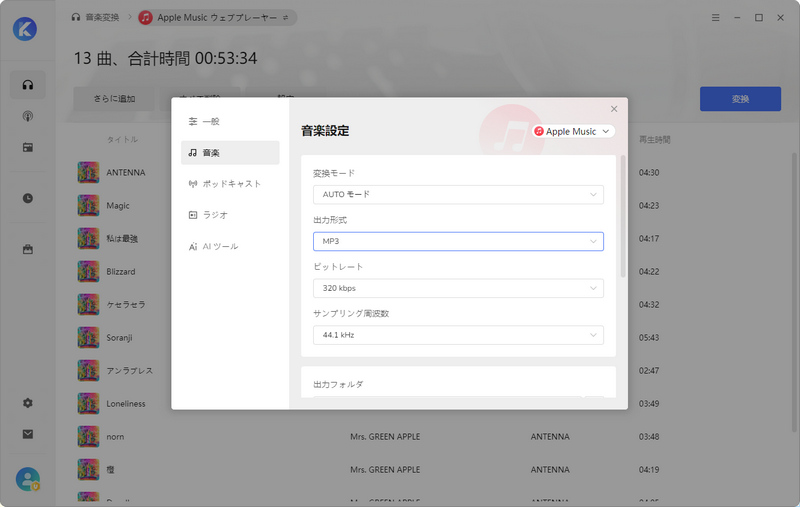Select the AI ツール settings tab
The image size is (800, 507).
tap(230, 246)
